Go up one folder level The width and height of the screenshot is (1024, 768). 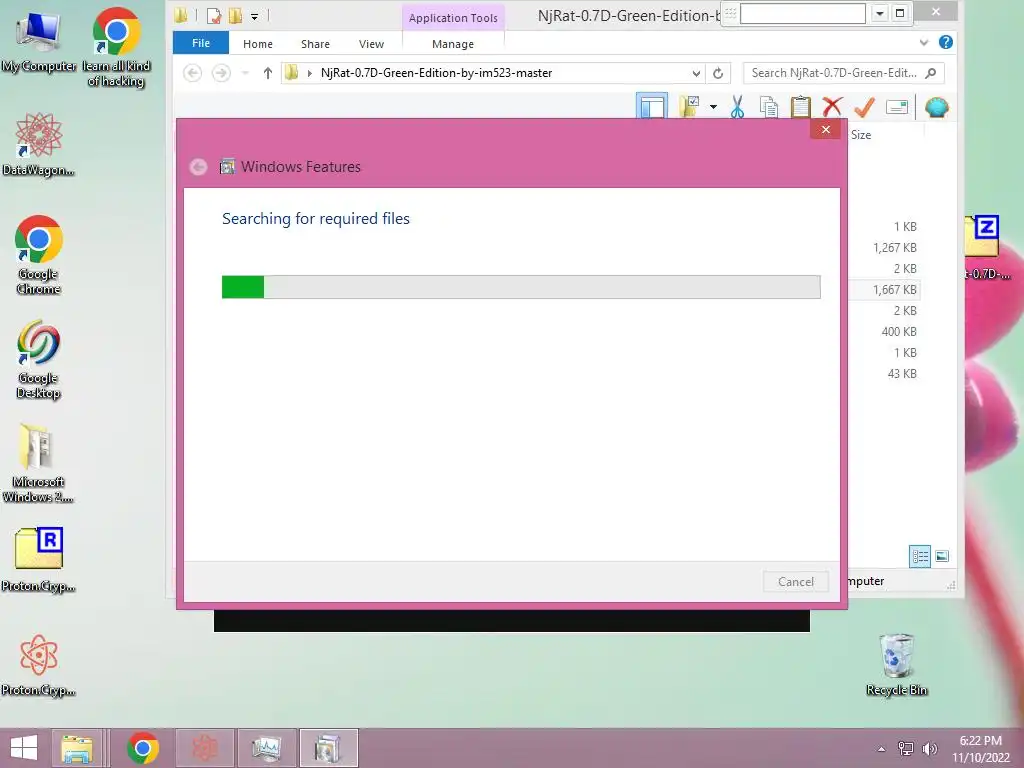(267, 73)
